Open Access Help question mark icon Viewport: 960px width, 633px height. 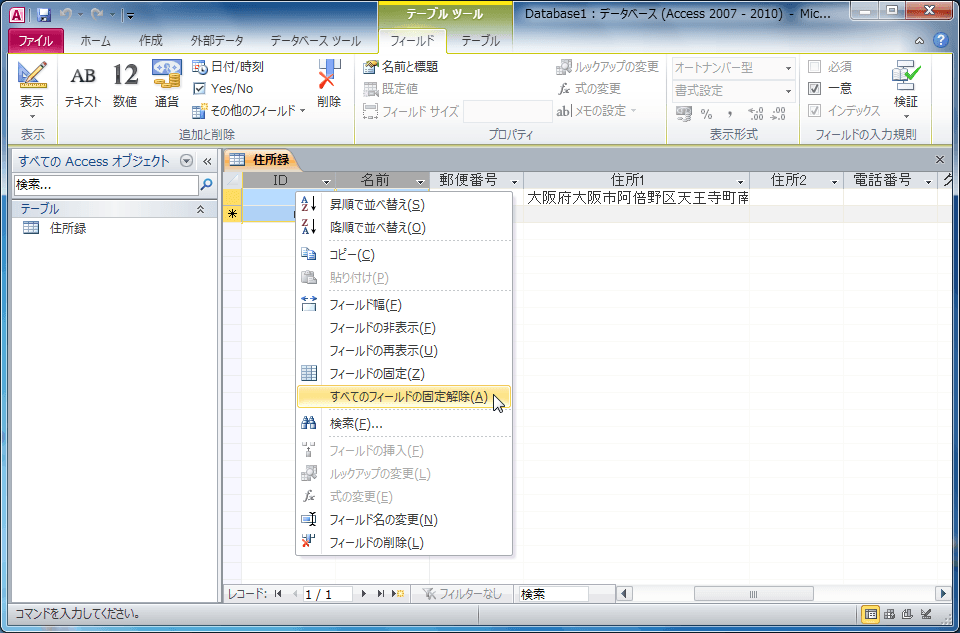940,41
